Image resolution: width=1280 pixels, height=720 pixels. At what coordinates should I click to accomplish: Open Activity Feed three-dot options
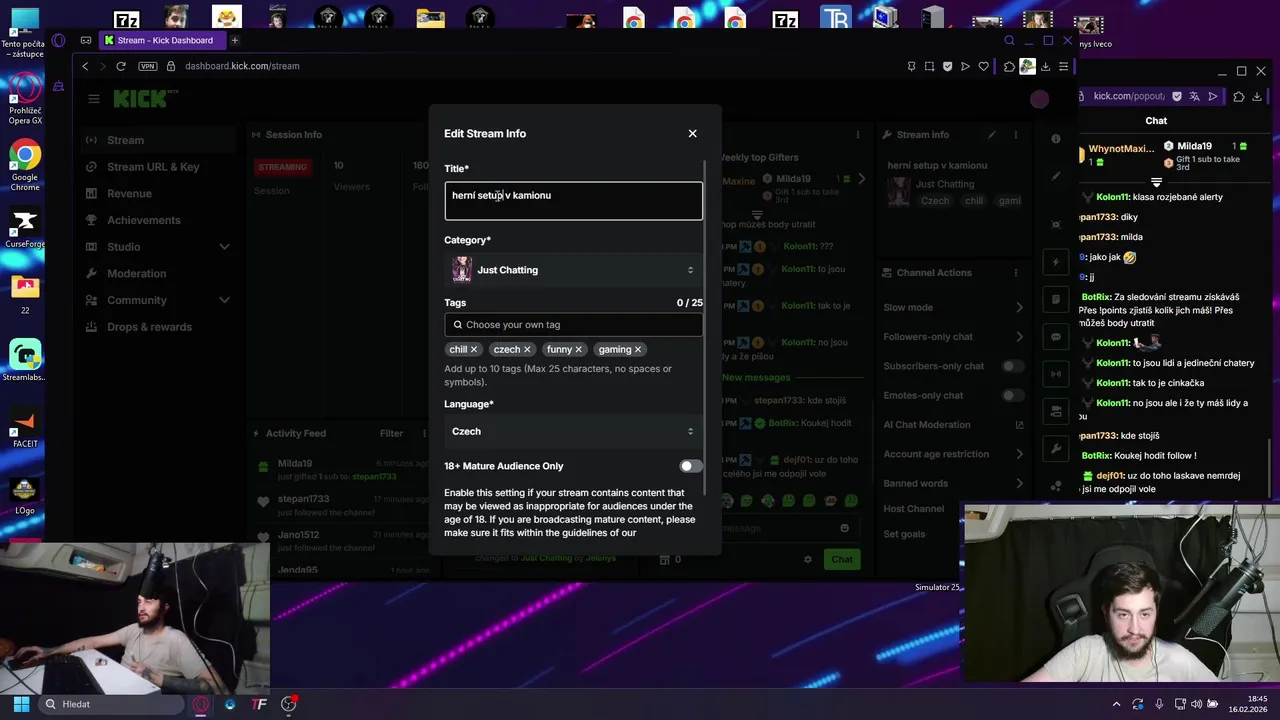(x=425, y=433)
